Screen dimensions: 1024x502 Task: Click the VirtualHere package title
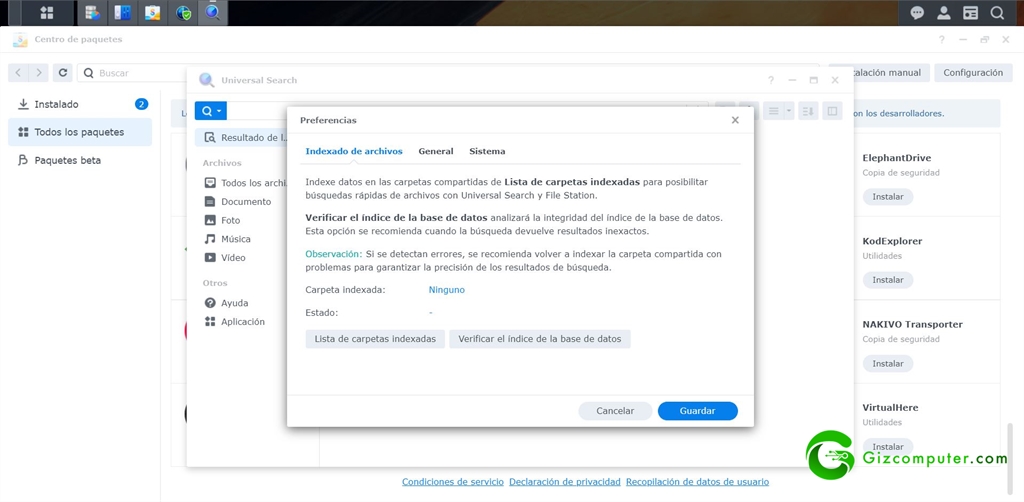coord(890,407)
